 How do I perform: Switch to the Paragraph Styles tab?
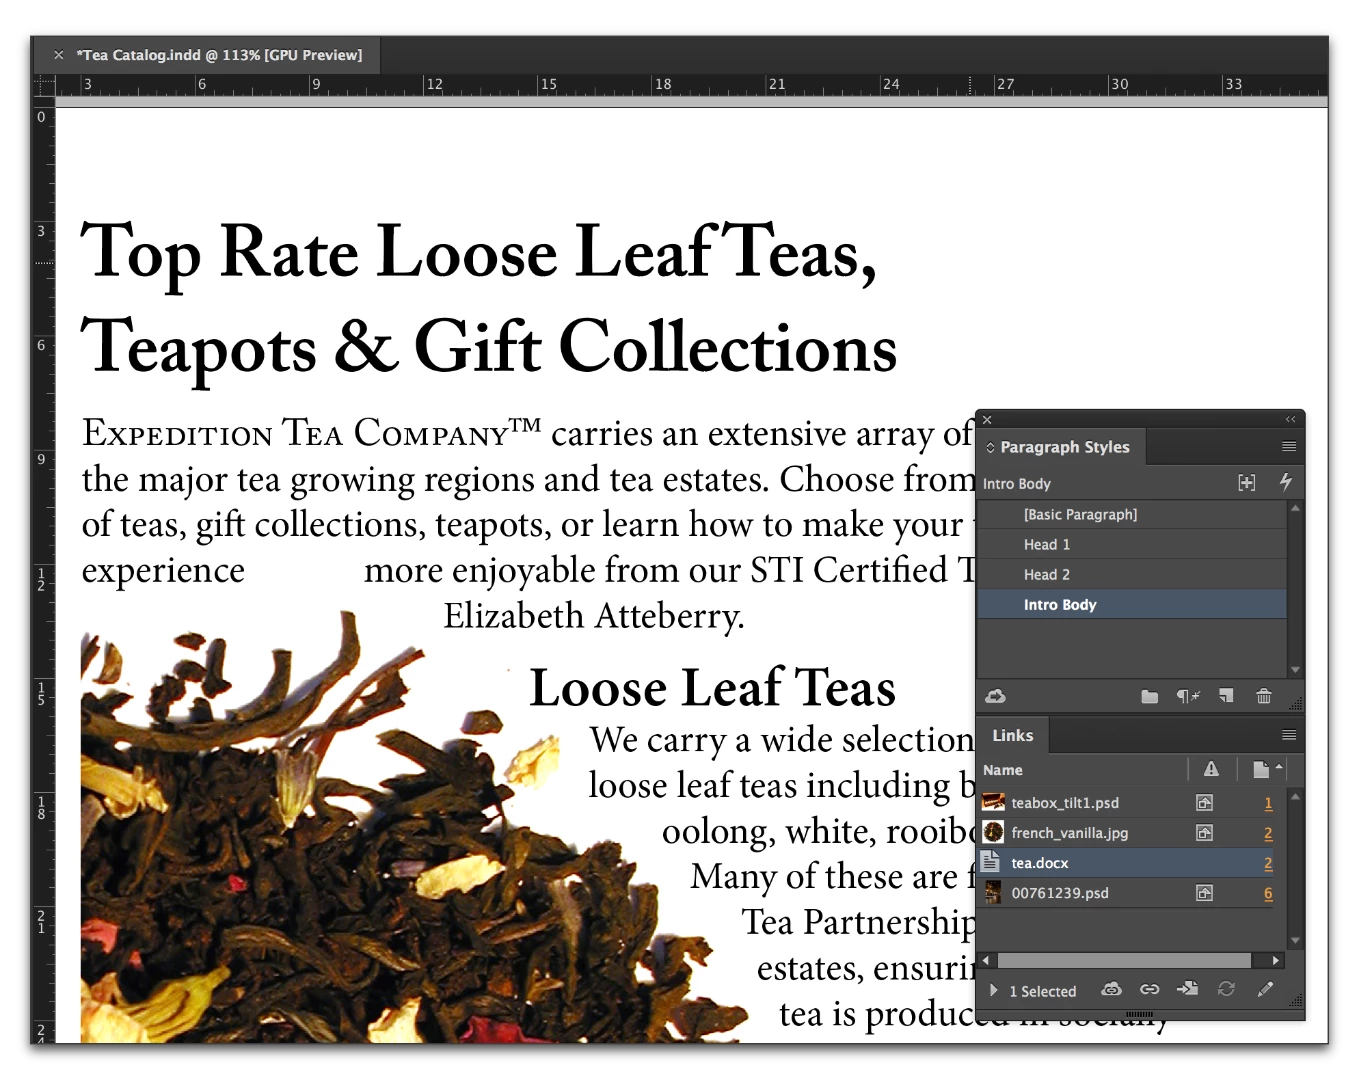click(x=1064, y=447)
